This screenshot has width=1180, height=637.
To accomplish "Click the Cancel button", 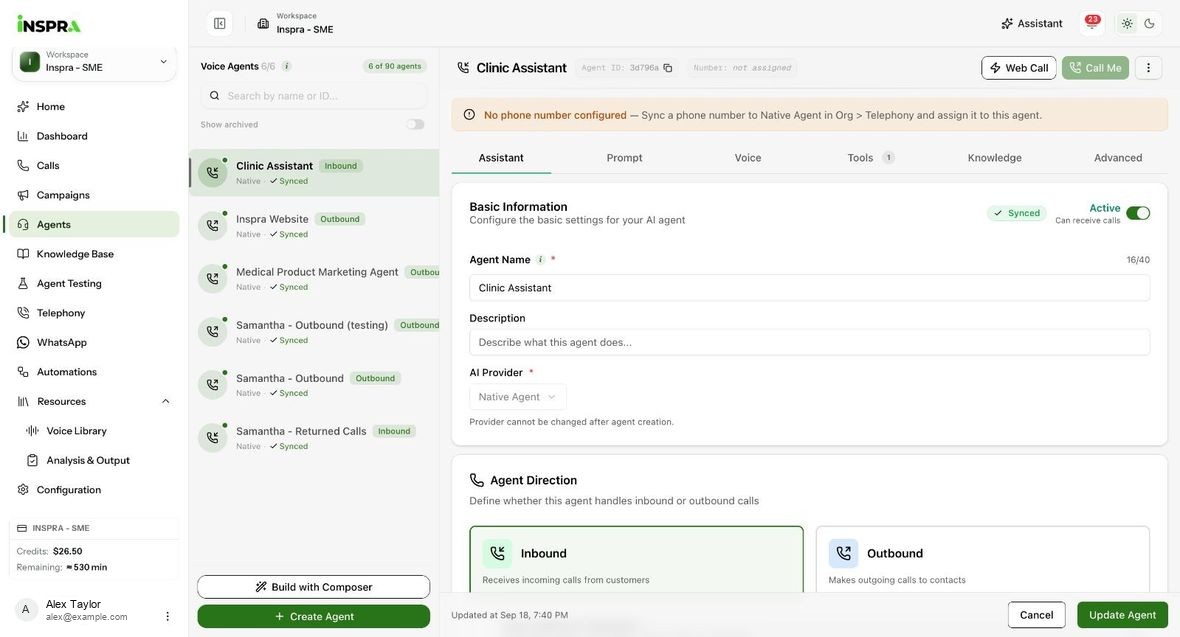I will coord(1036,615).
